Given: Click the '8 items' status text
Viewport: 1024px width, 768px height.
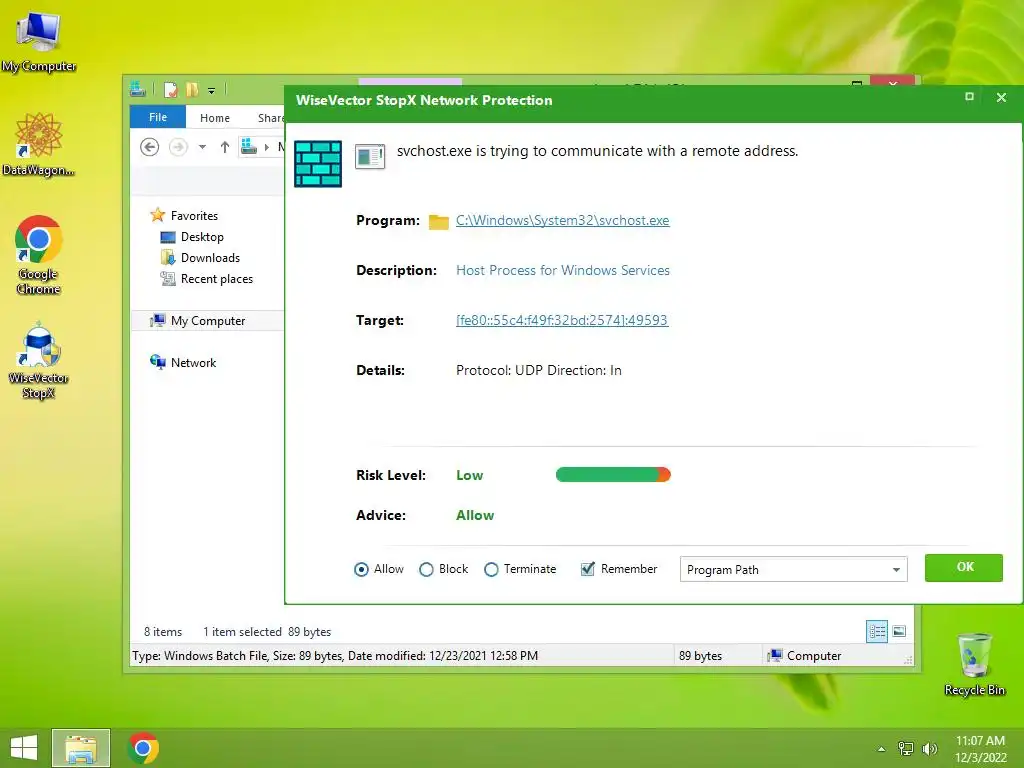Looking at the screenshot, I should click(163, 632).
